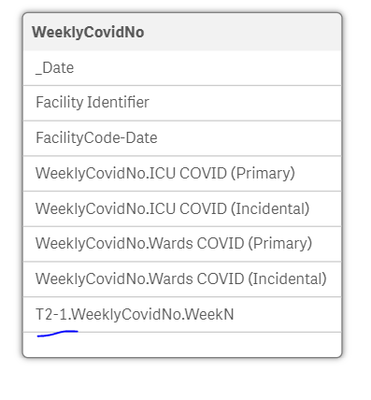Click the blue underline annotation mark

click(x=57, y=334)
